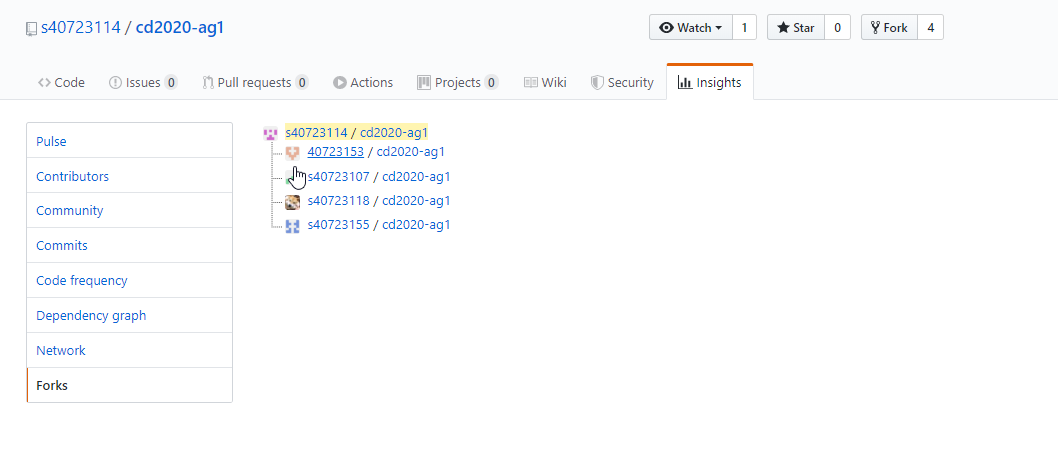Switch to the Code tab
This screenshot has width=1058, height=453.
[x=61, y=83]
